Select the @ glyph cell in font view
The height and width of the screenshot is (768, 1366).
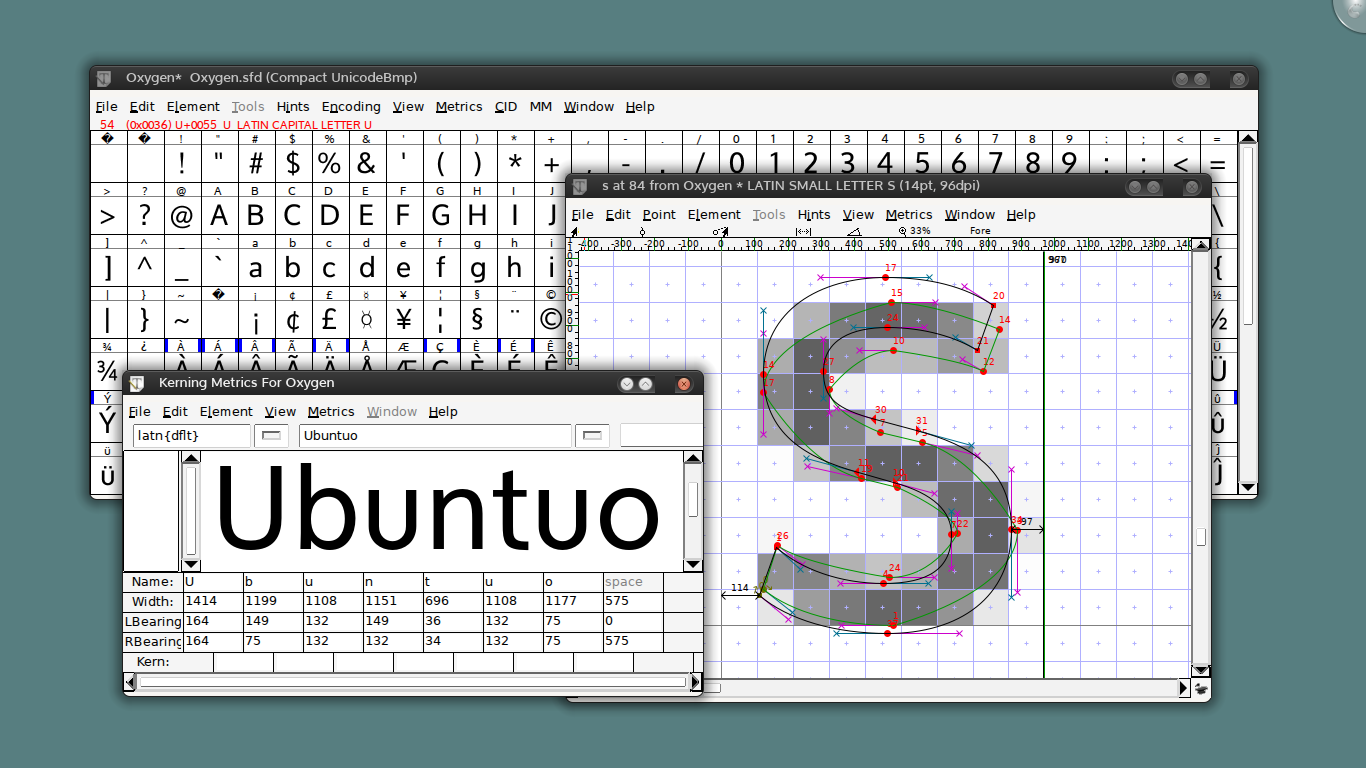[x=182, y=215]
